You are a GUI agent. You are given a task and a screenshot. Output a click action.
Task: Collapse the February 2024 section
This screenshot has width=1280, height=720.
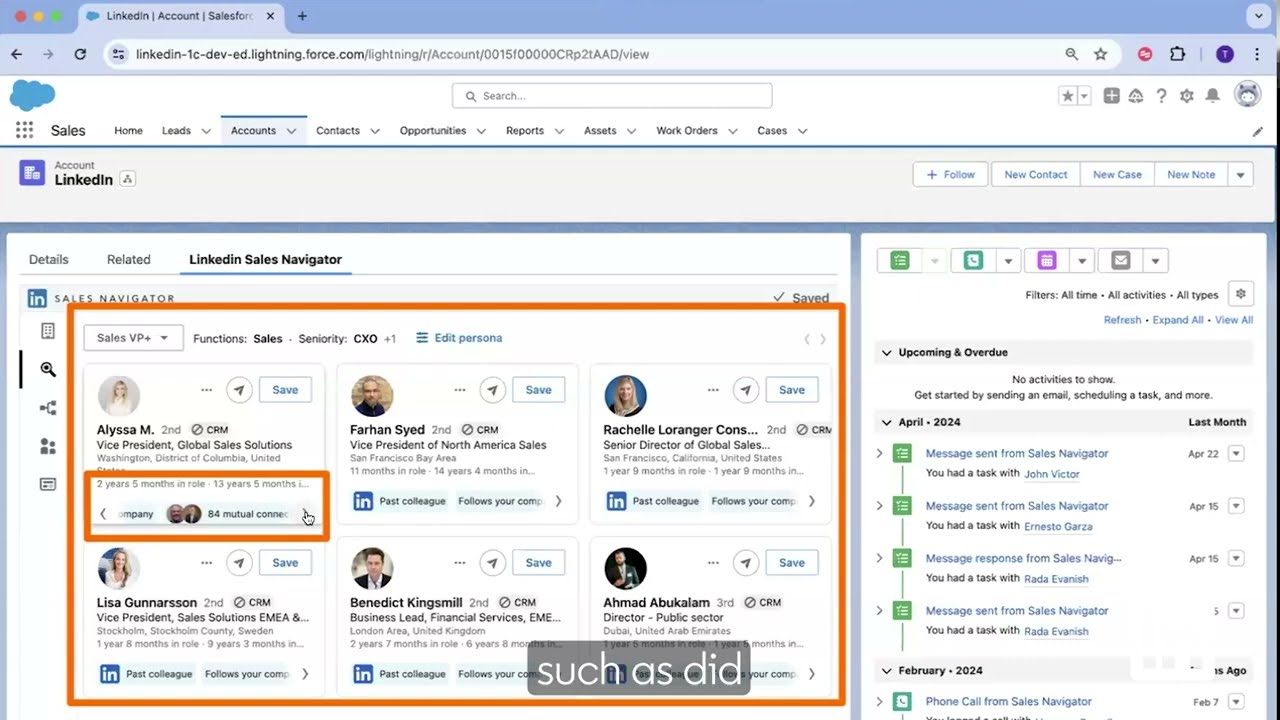coord(886,670)
